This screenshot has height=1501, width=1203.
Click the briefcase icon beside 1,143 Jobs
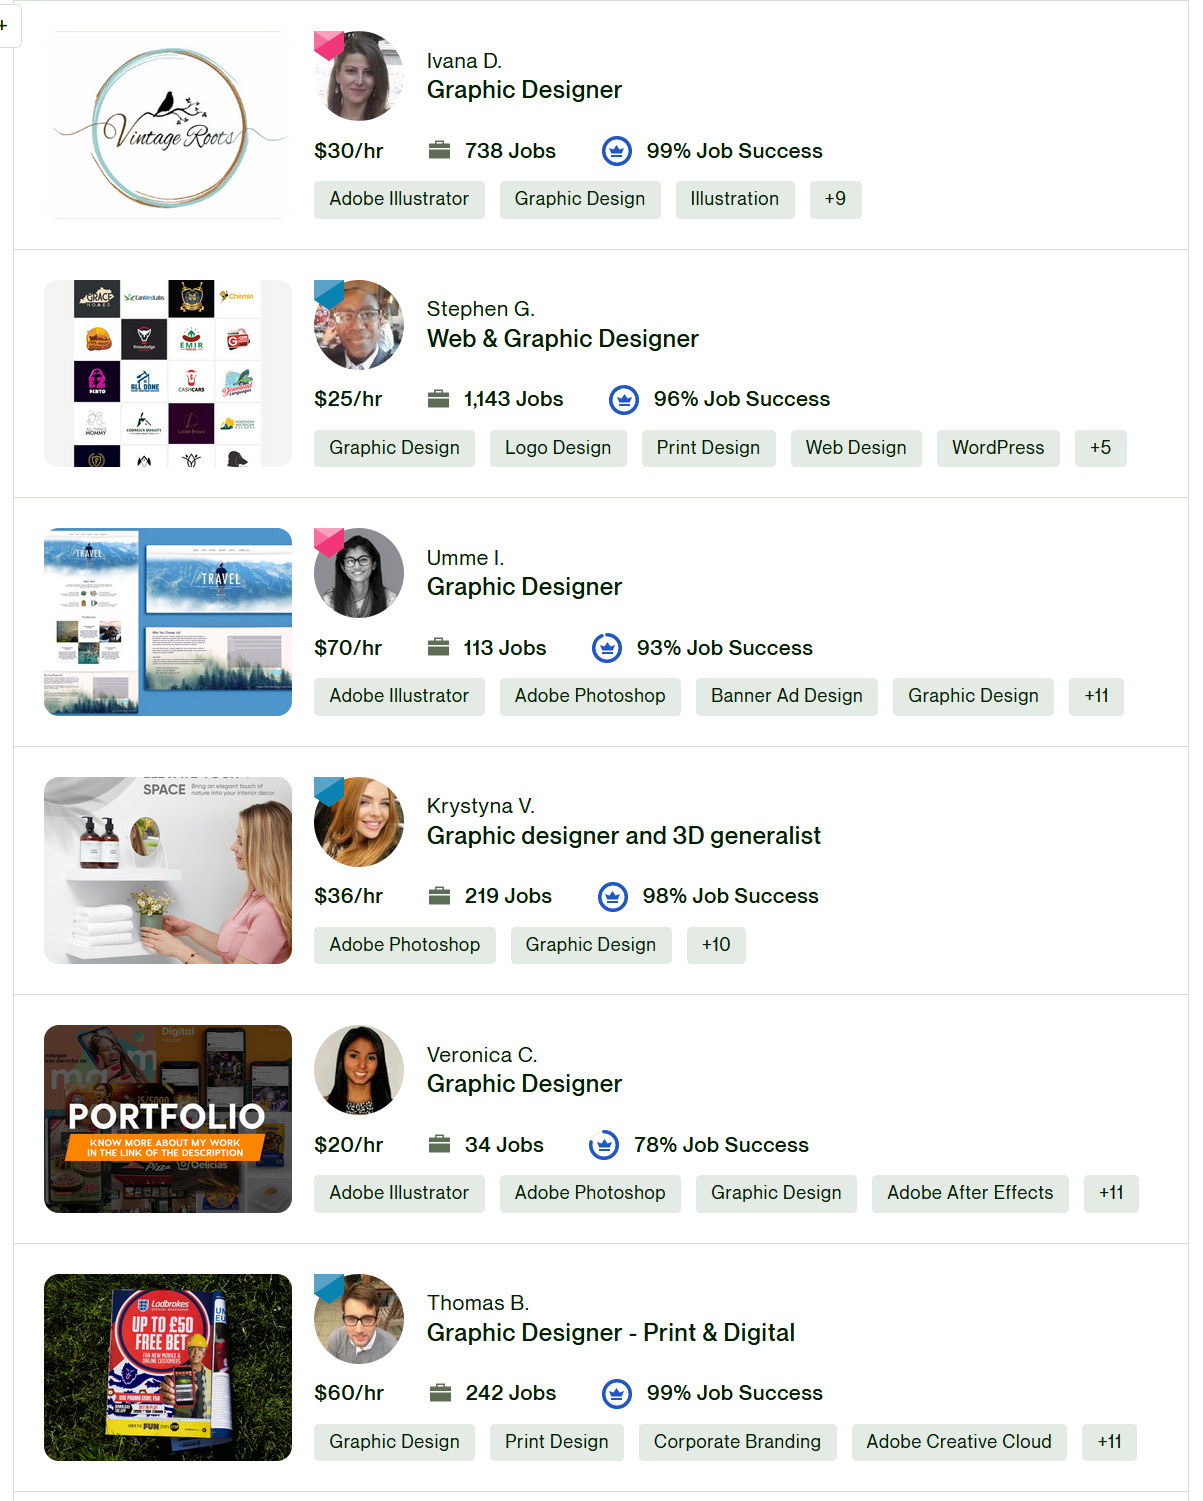(438, 399)
